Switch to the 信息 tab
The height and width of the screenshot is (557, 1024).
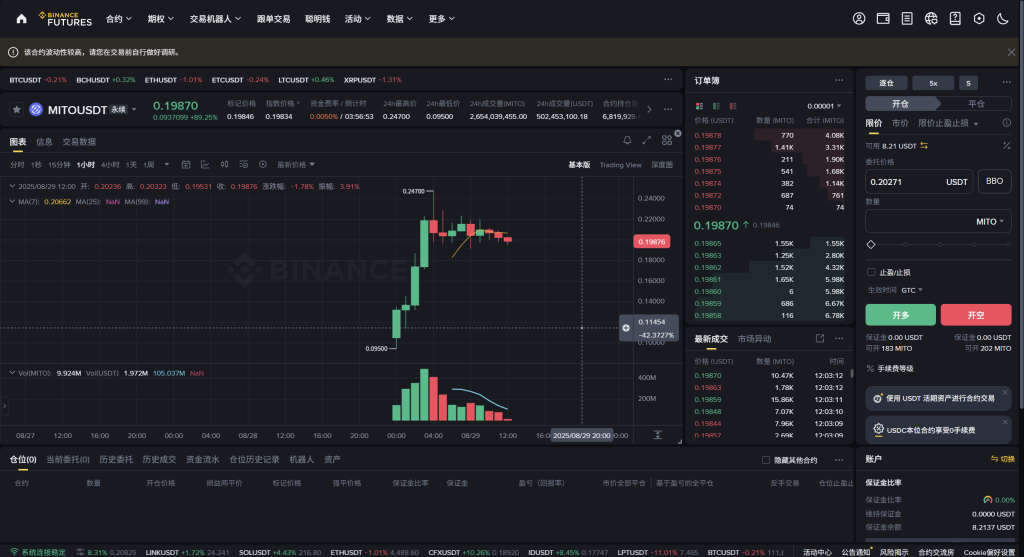(x=44, y=141)
